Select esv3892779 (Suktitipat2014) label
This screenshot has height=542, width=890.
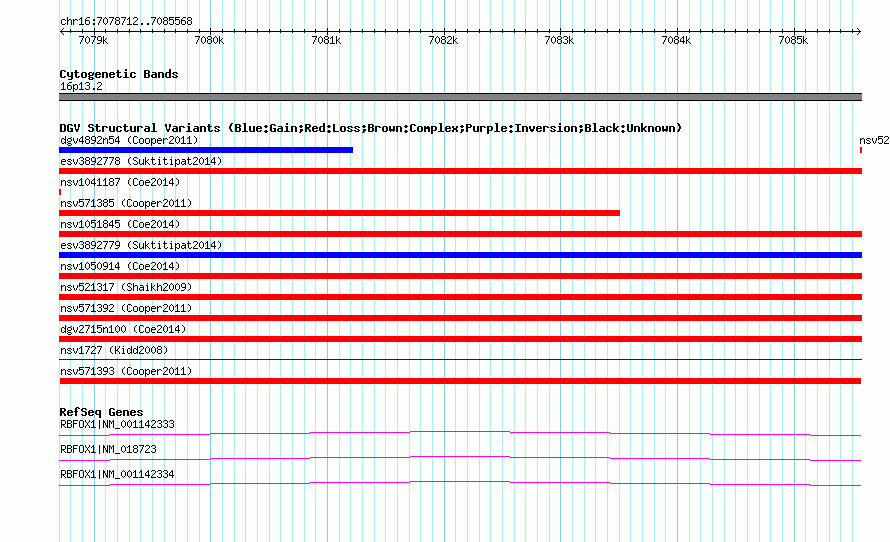pos(141,245)
